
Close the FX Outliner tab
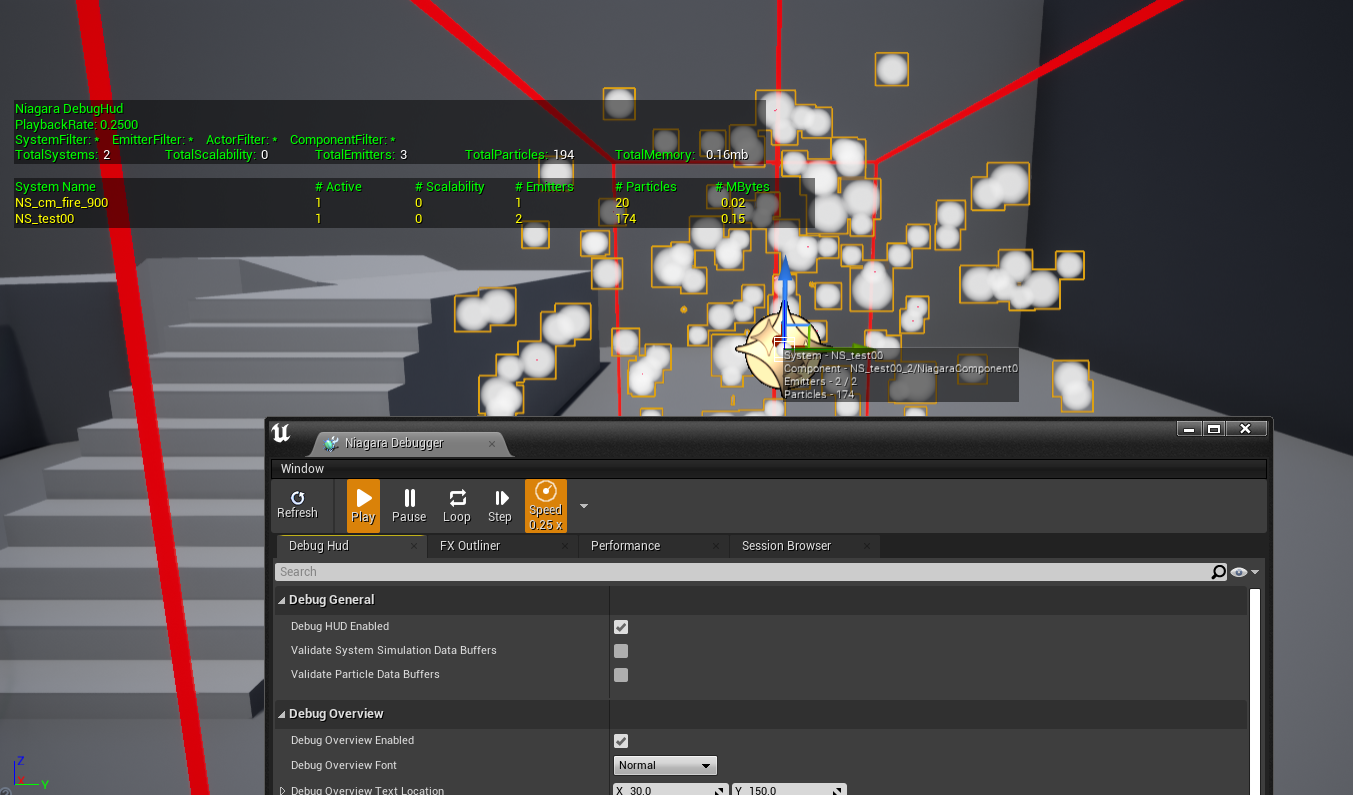567,546
